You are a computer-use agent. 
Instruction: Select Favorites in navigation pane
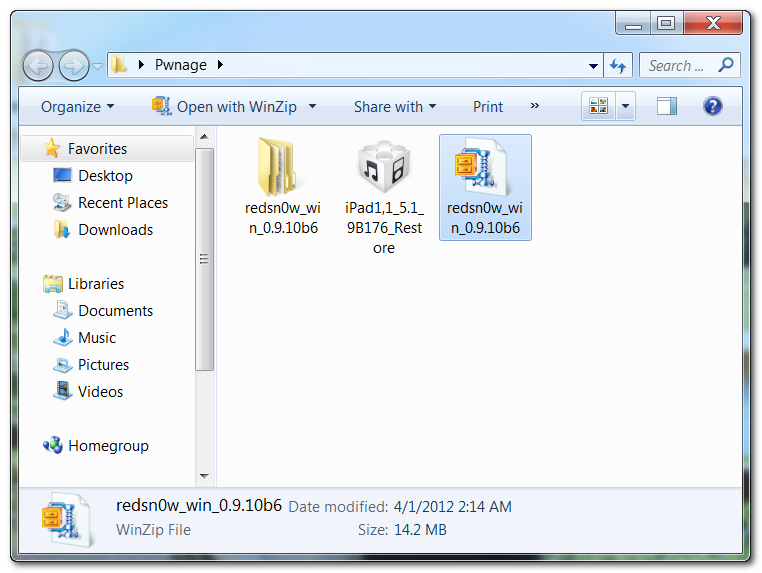(x=107, y=149)
